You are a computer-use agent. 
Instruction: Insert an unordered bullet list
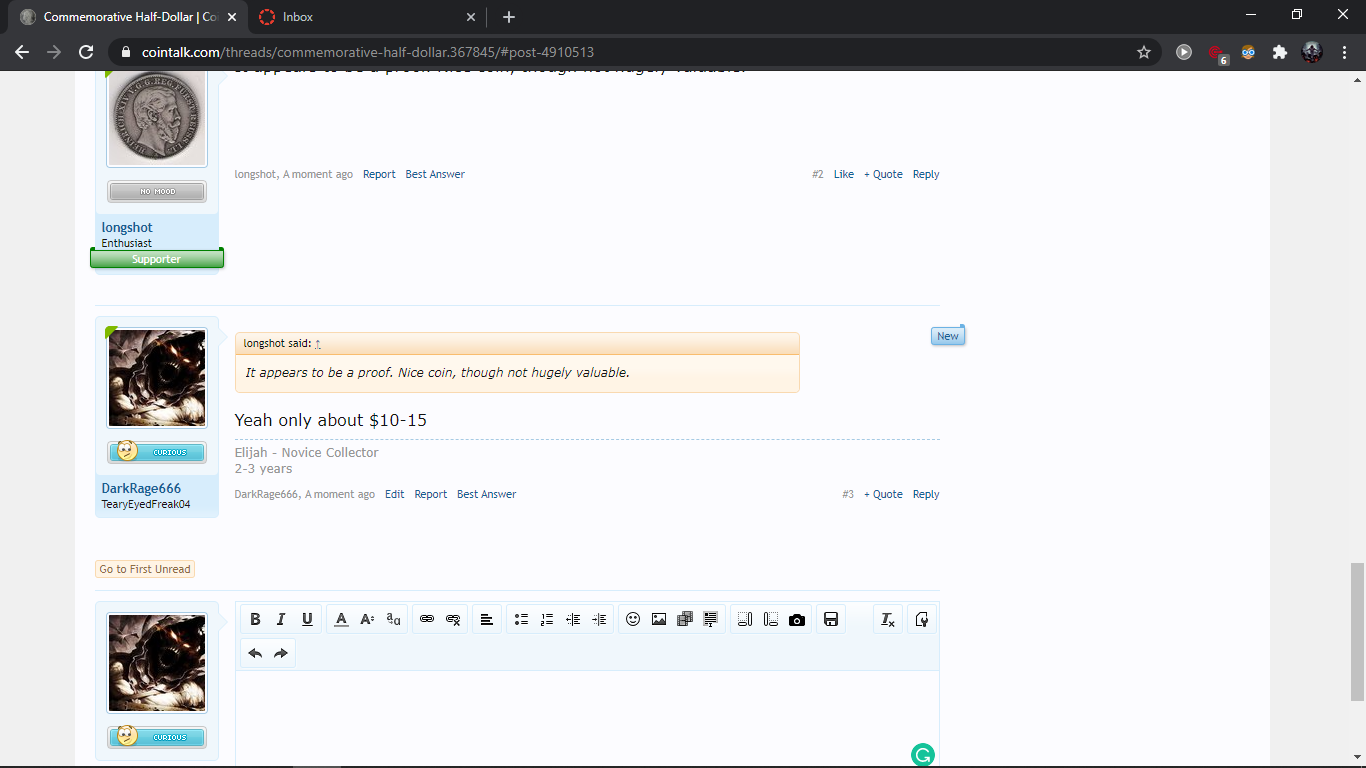coord(521,620)
